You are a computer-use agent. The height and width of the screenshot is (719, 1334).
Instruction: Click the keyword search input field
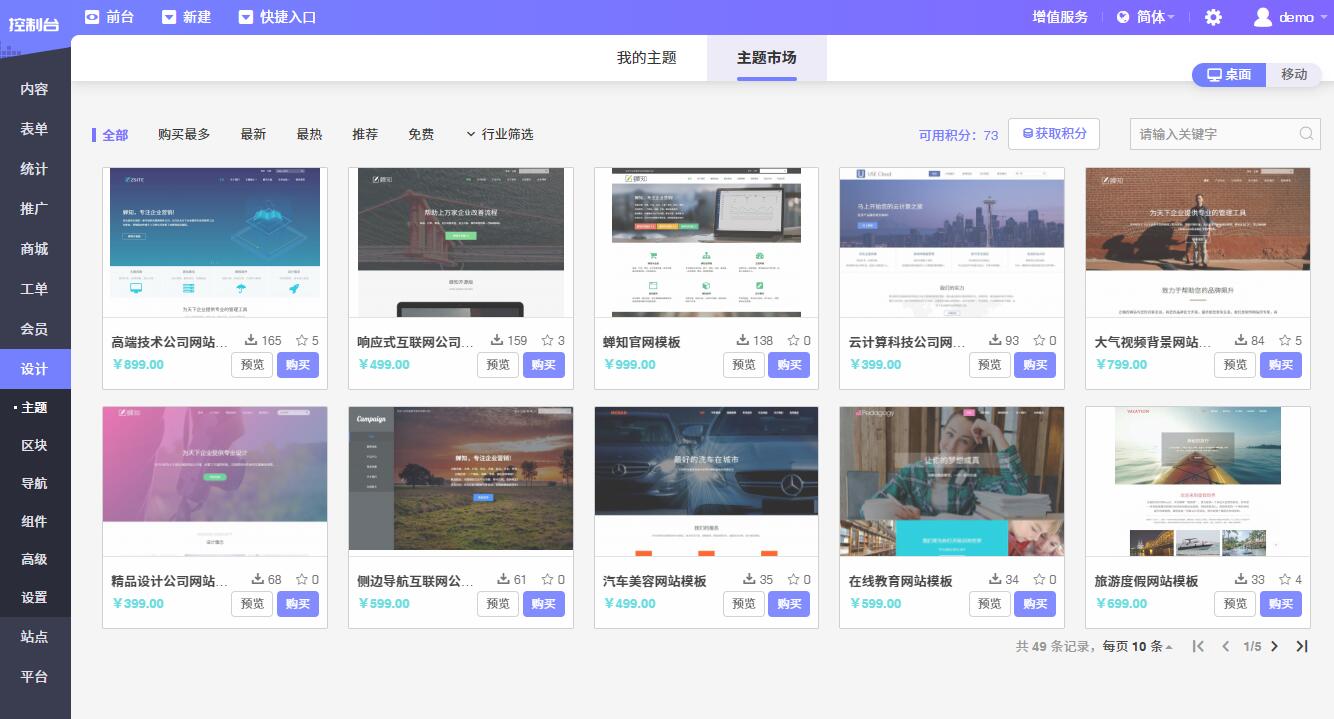[x=1214, y=134]
